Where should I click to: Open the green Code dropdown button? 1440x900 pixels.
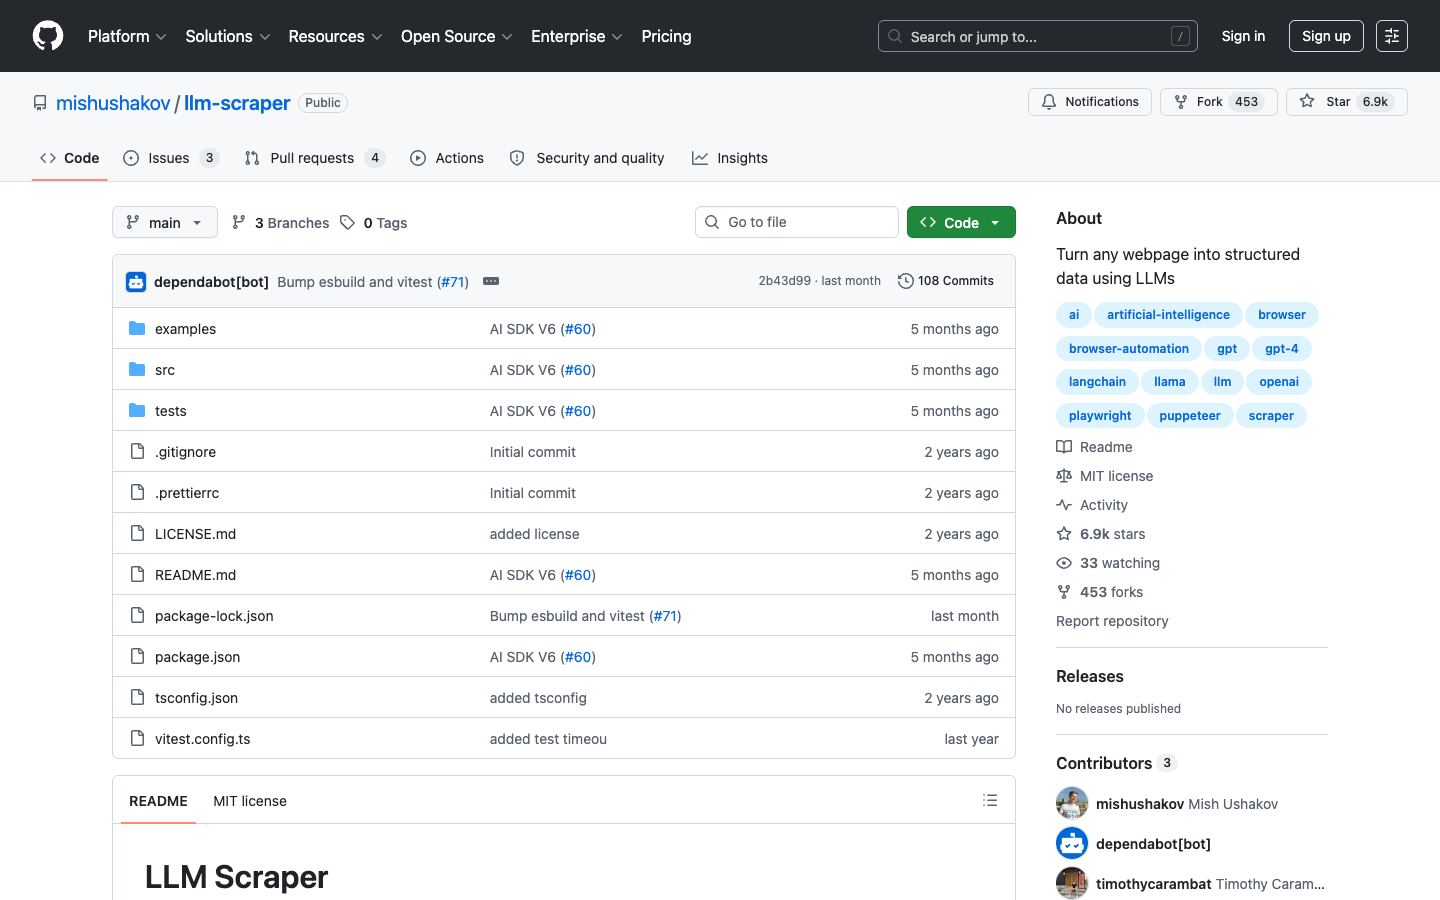tap(961, 222)
